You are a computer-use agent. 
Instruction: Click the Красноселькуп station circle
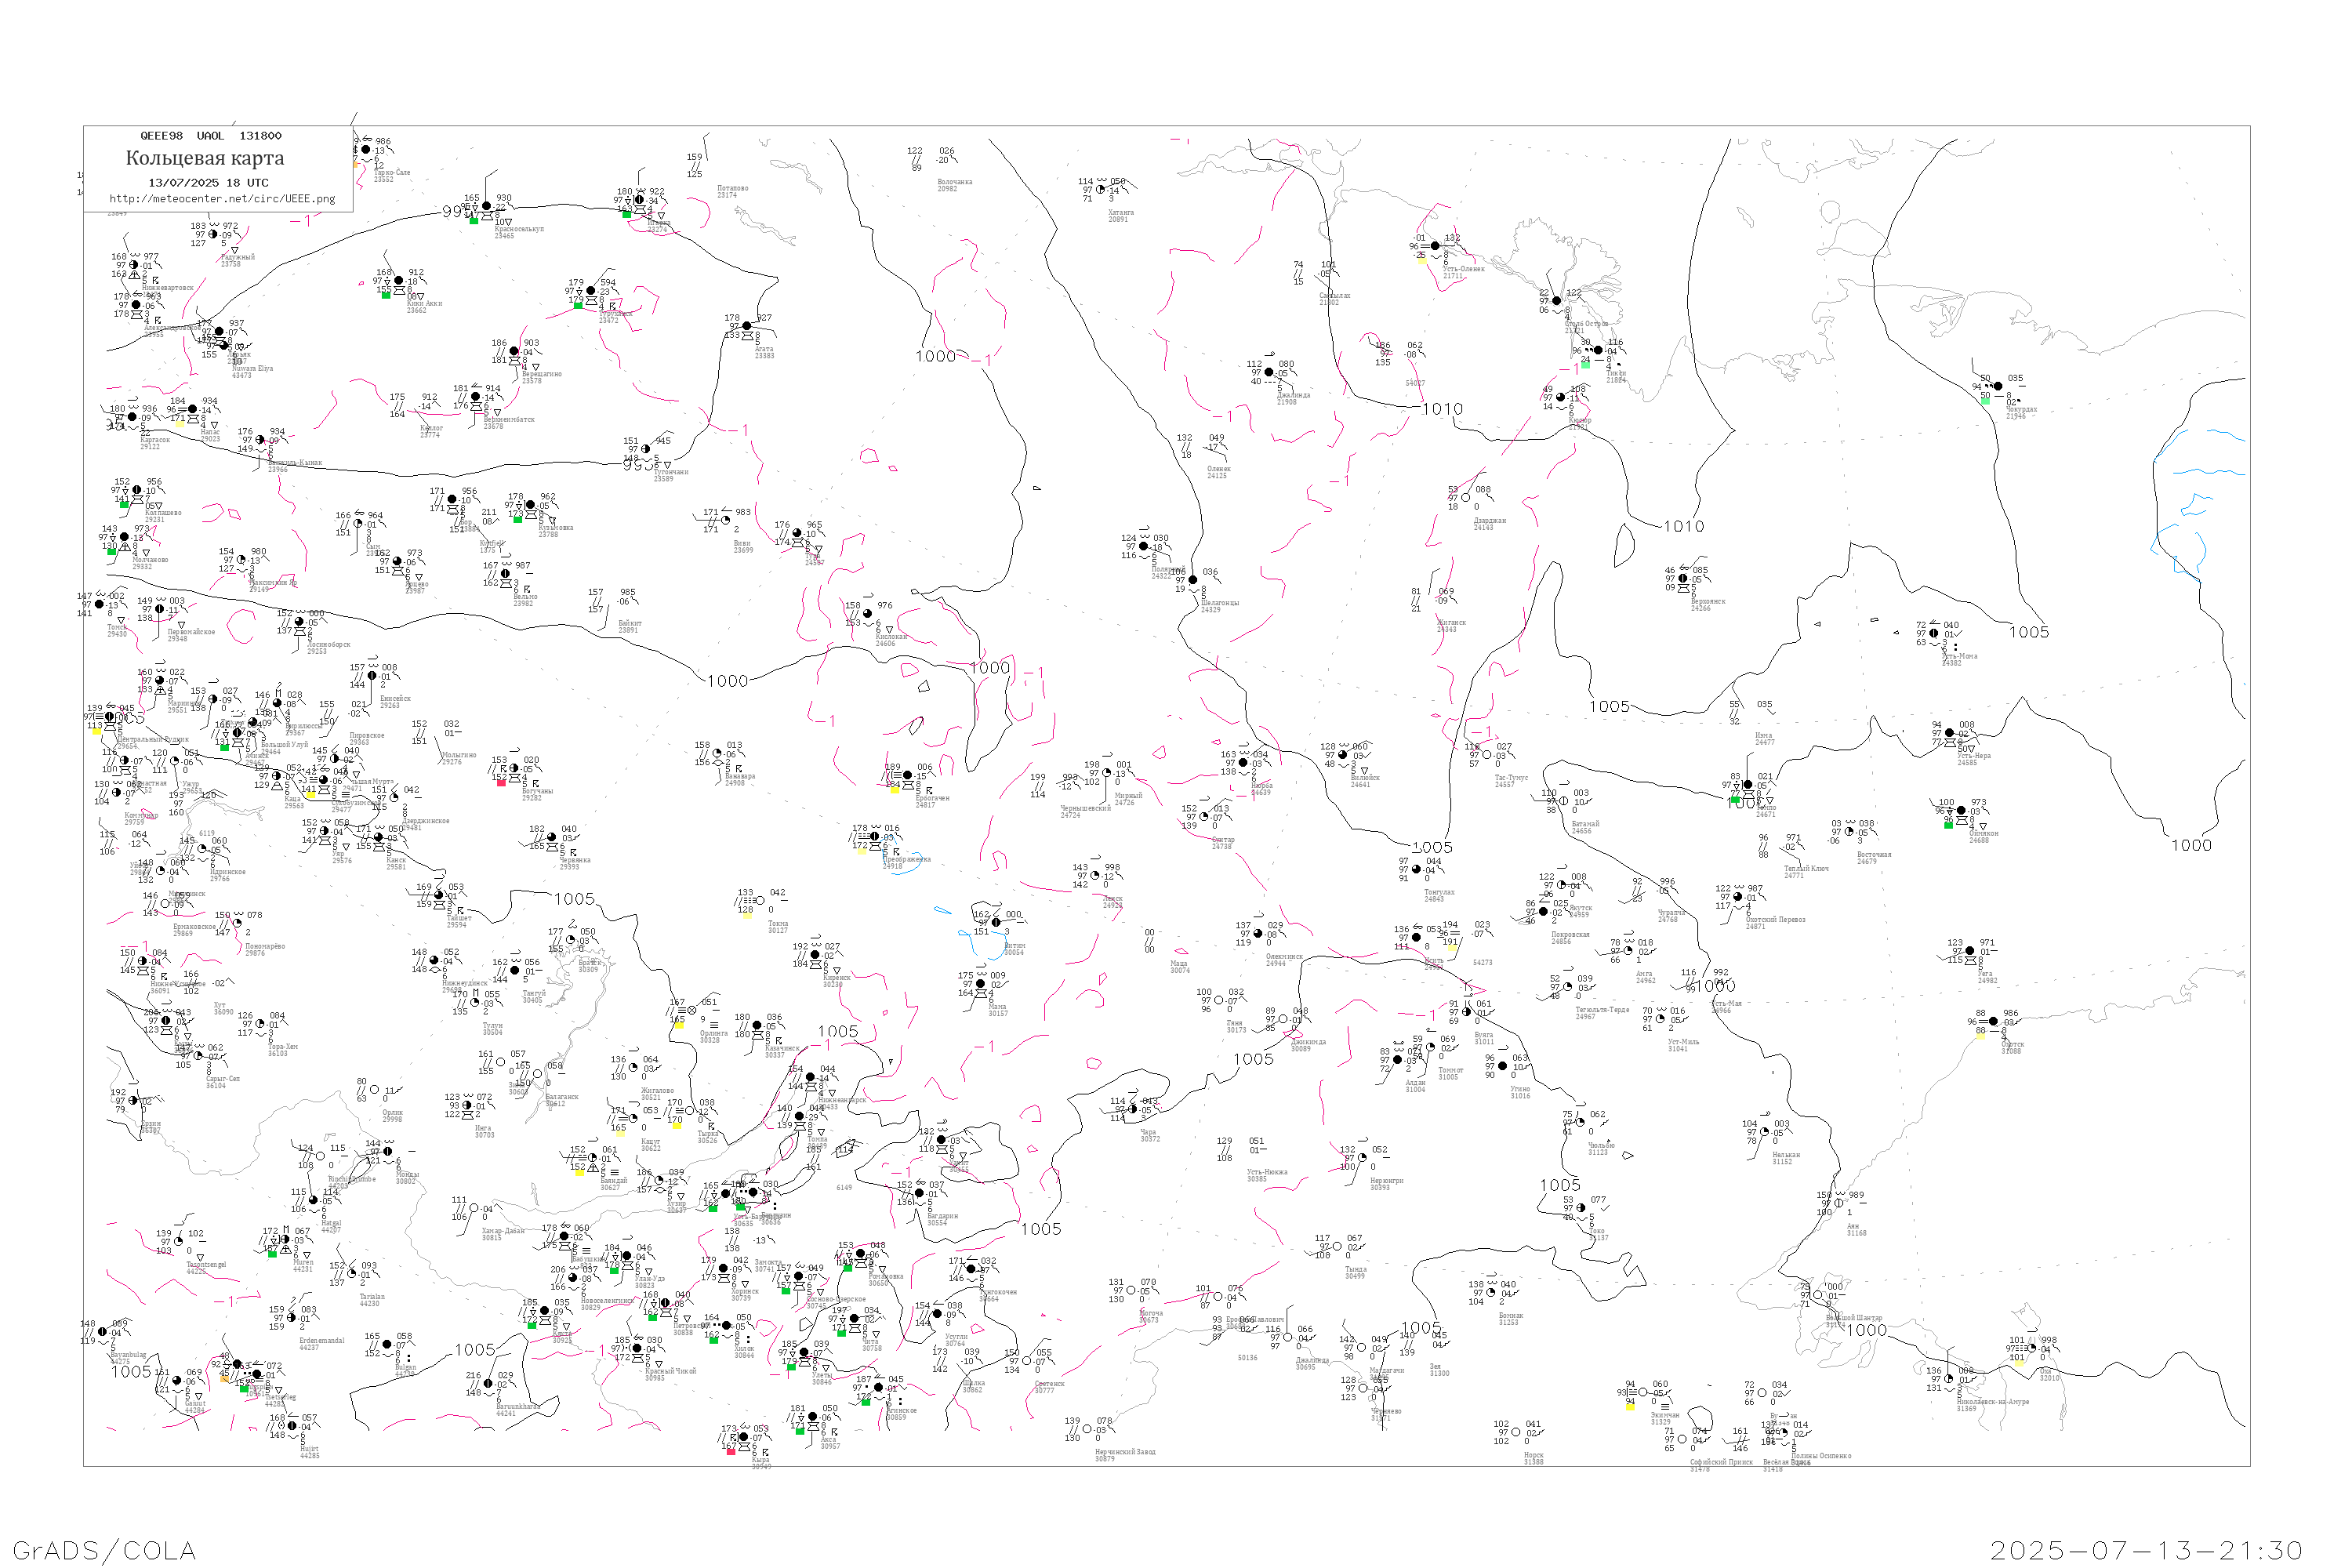pos(487,207)
